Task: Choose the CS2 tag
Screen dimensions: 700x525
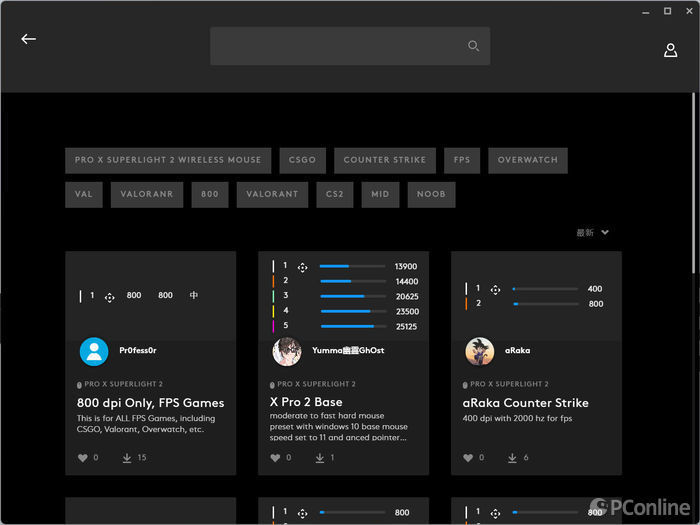Action: coord(334,195)
